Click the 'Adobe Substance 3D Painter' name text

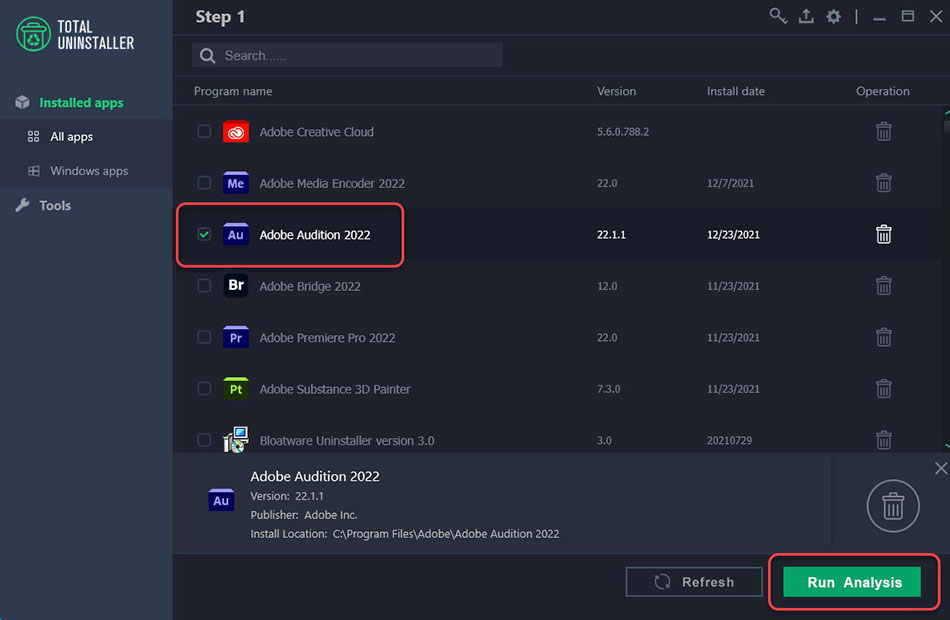click(x=335, y=389)
